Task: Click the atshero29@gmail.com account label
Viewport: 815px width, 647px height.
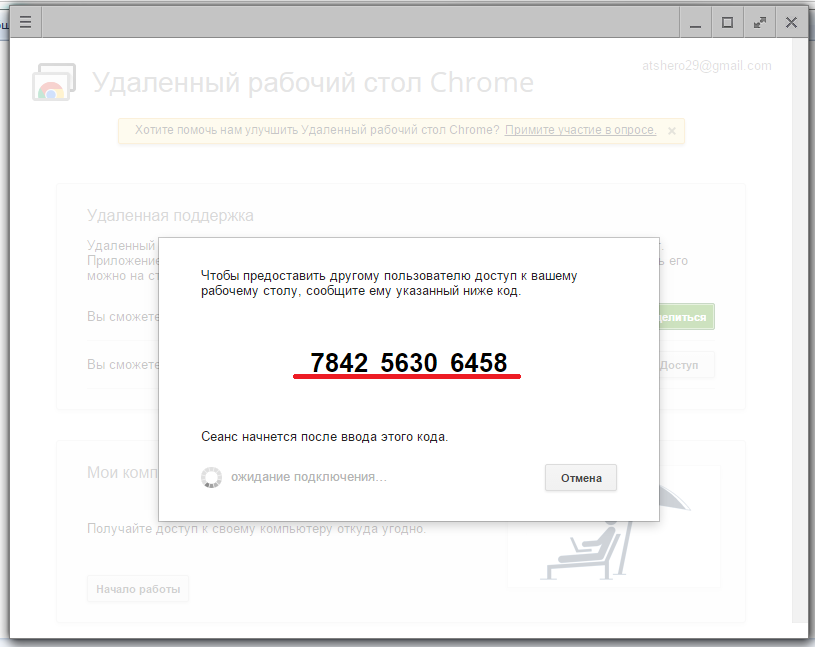Action: 706,66
